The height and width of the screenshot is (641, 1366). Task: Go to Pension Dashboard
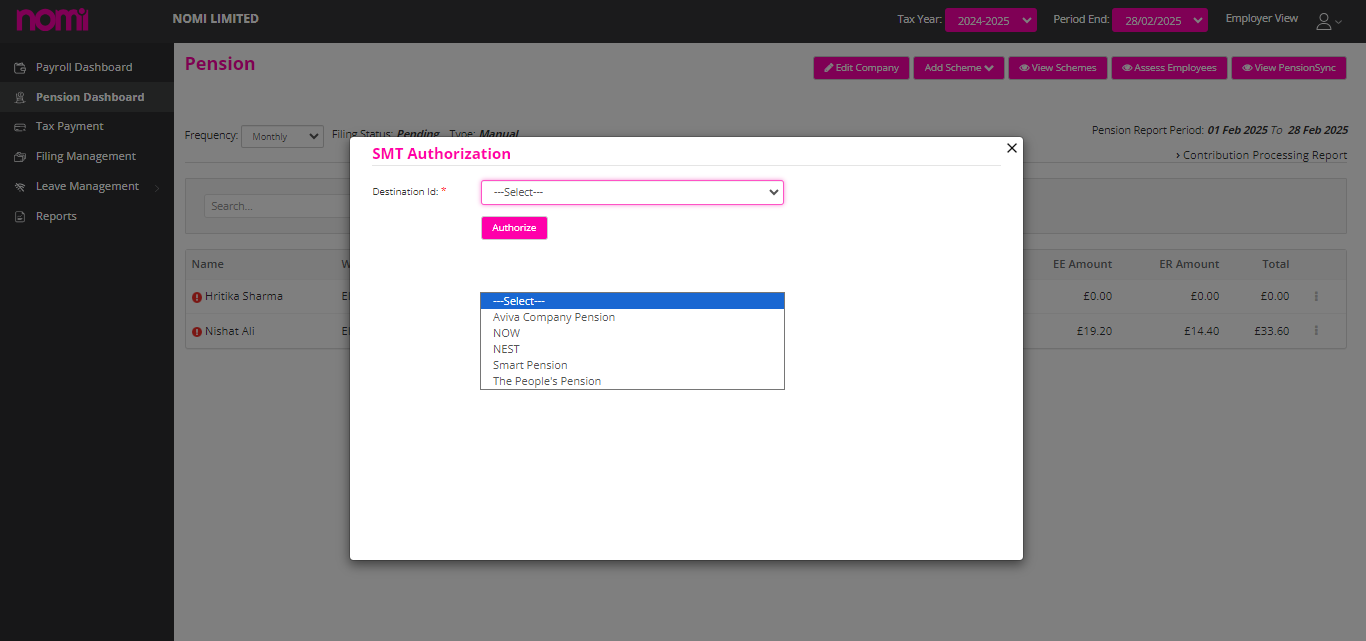[x=90, y=98]
